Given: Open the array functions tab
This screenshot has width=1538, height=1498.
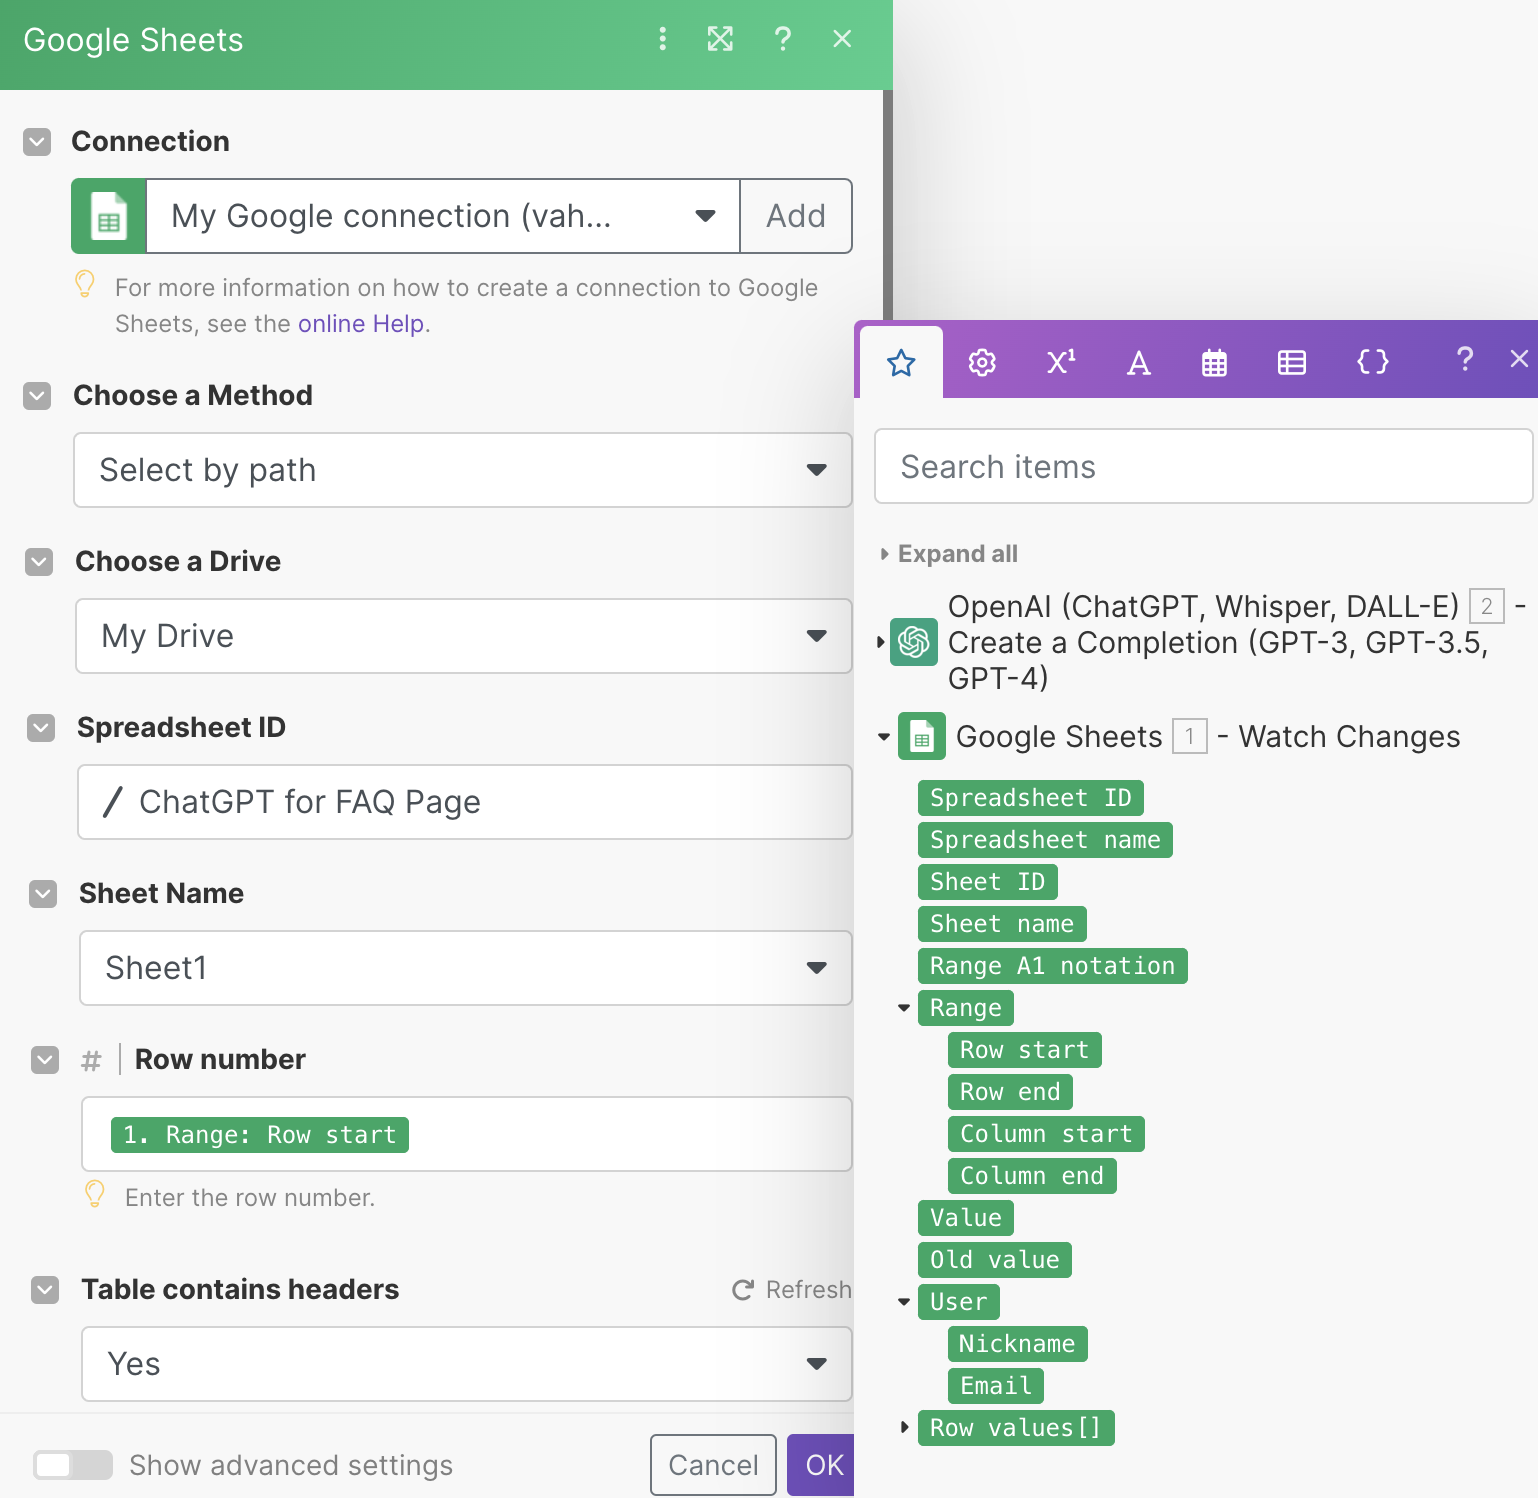Looking at the screenshot, I should [x=1292, y=362].
